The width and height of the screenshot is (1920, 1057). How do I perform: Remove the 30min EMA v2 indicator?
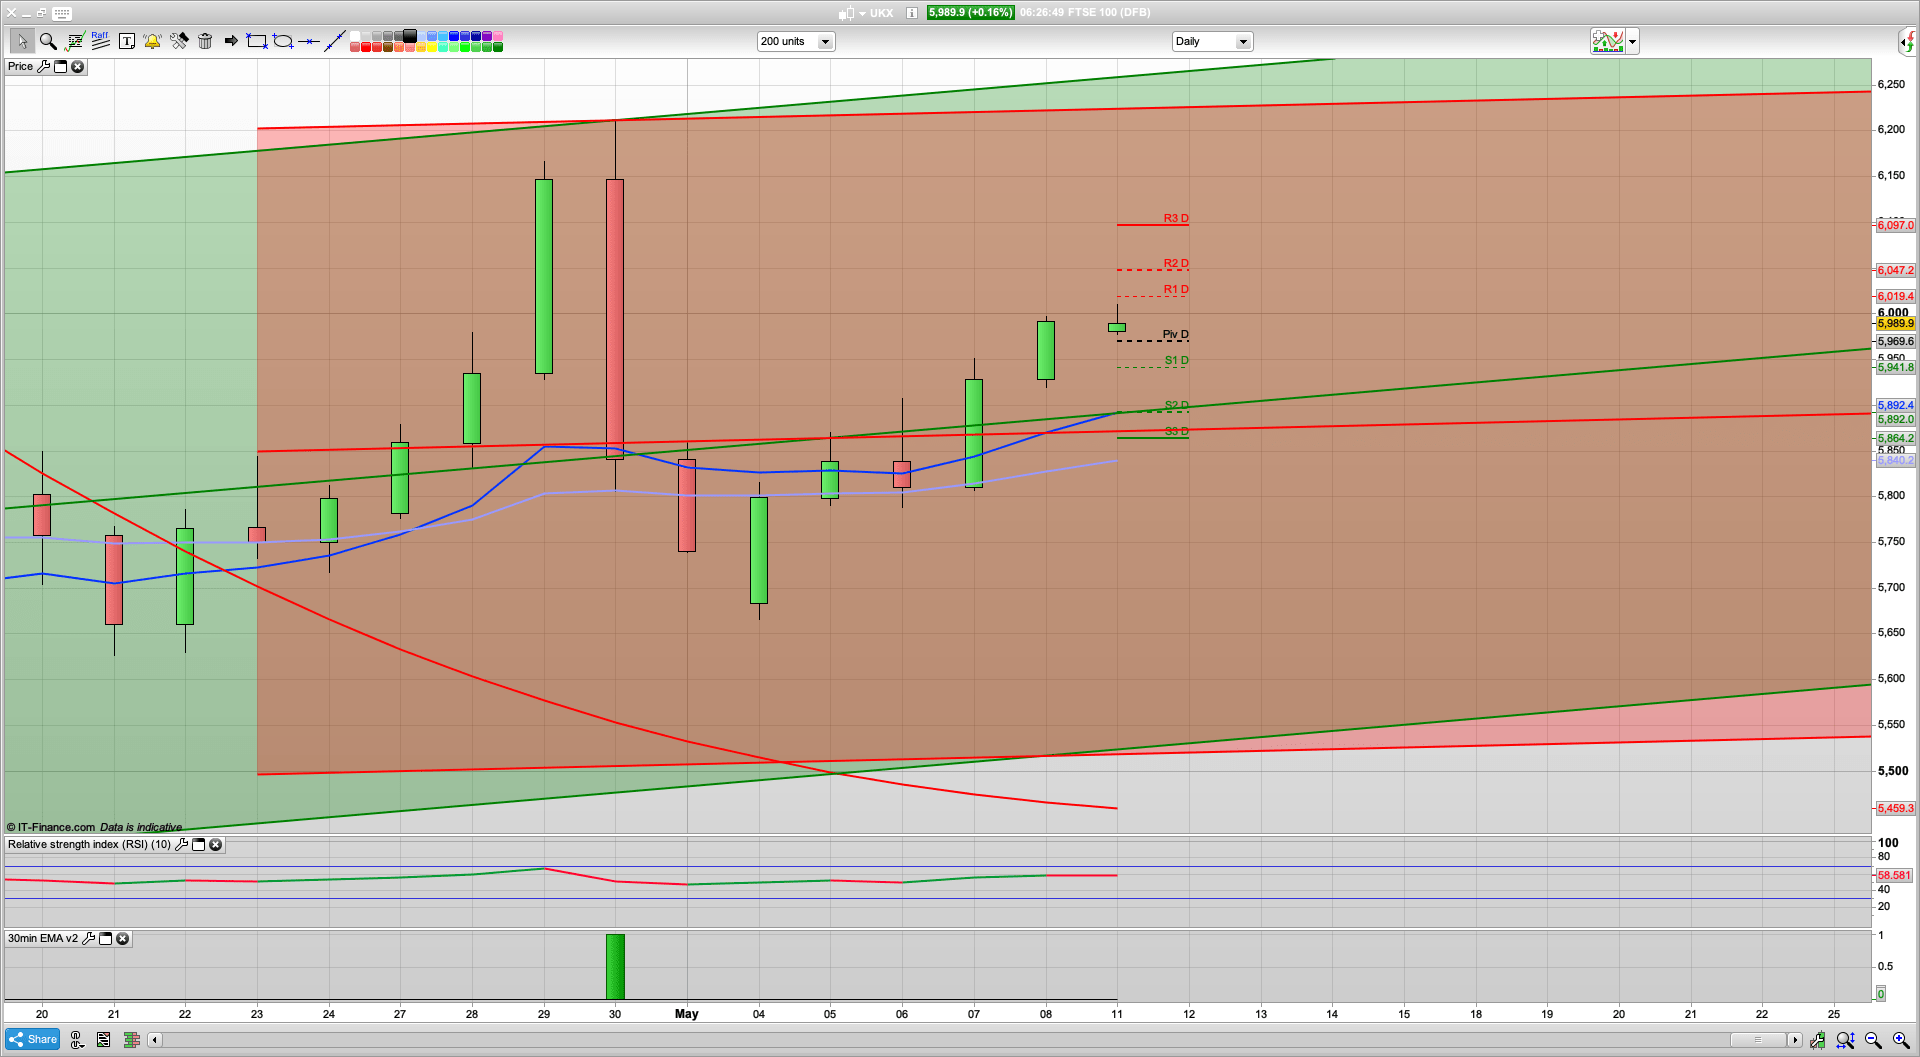[x=122, y=939]
